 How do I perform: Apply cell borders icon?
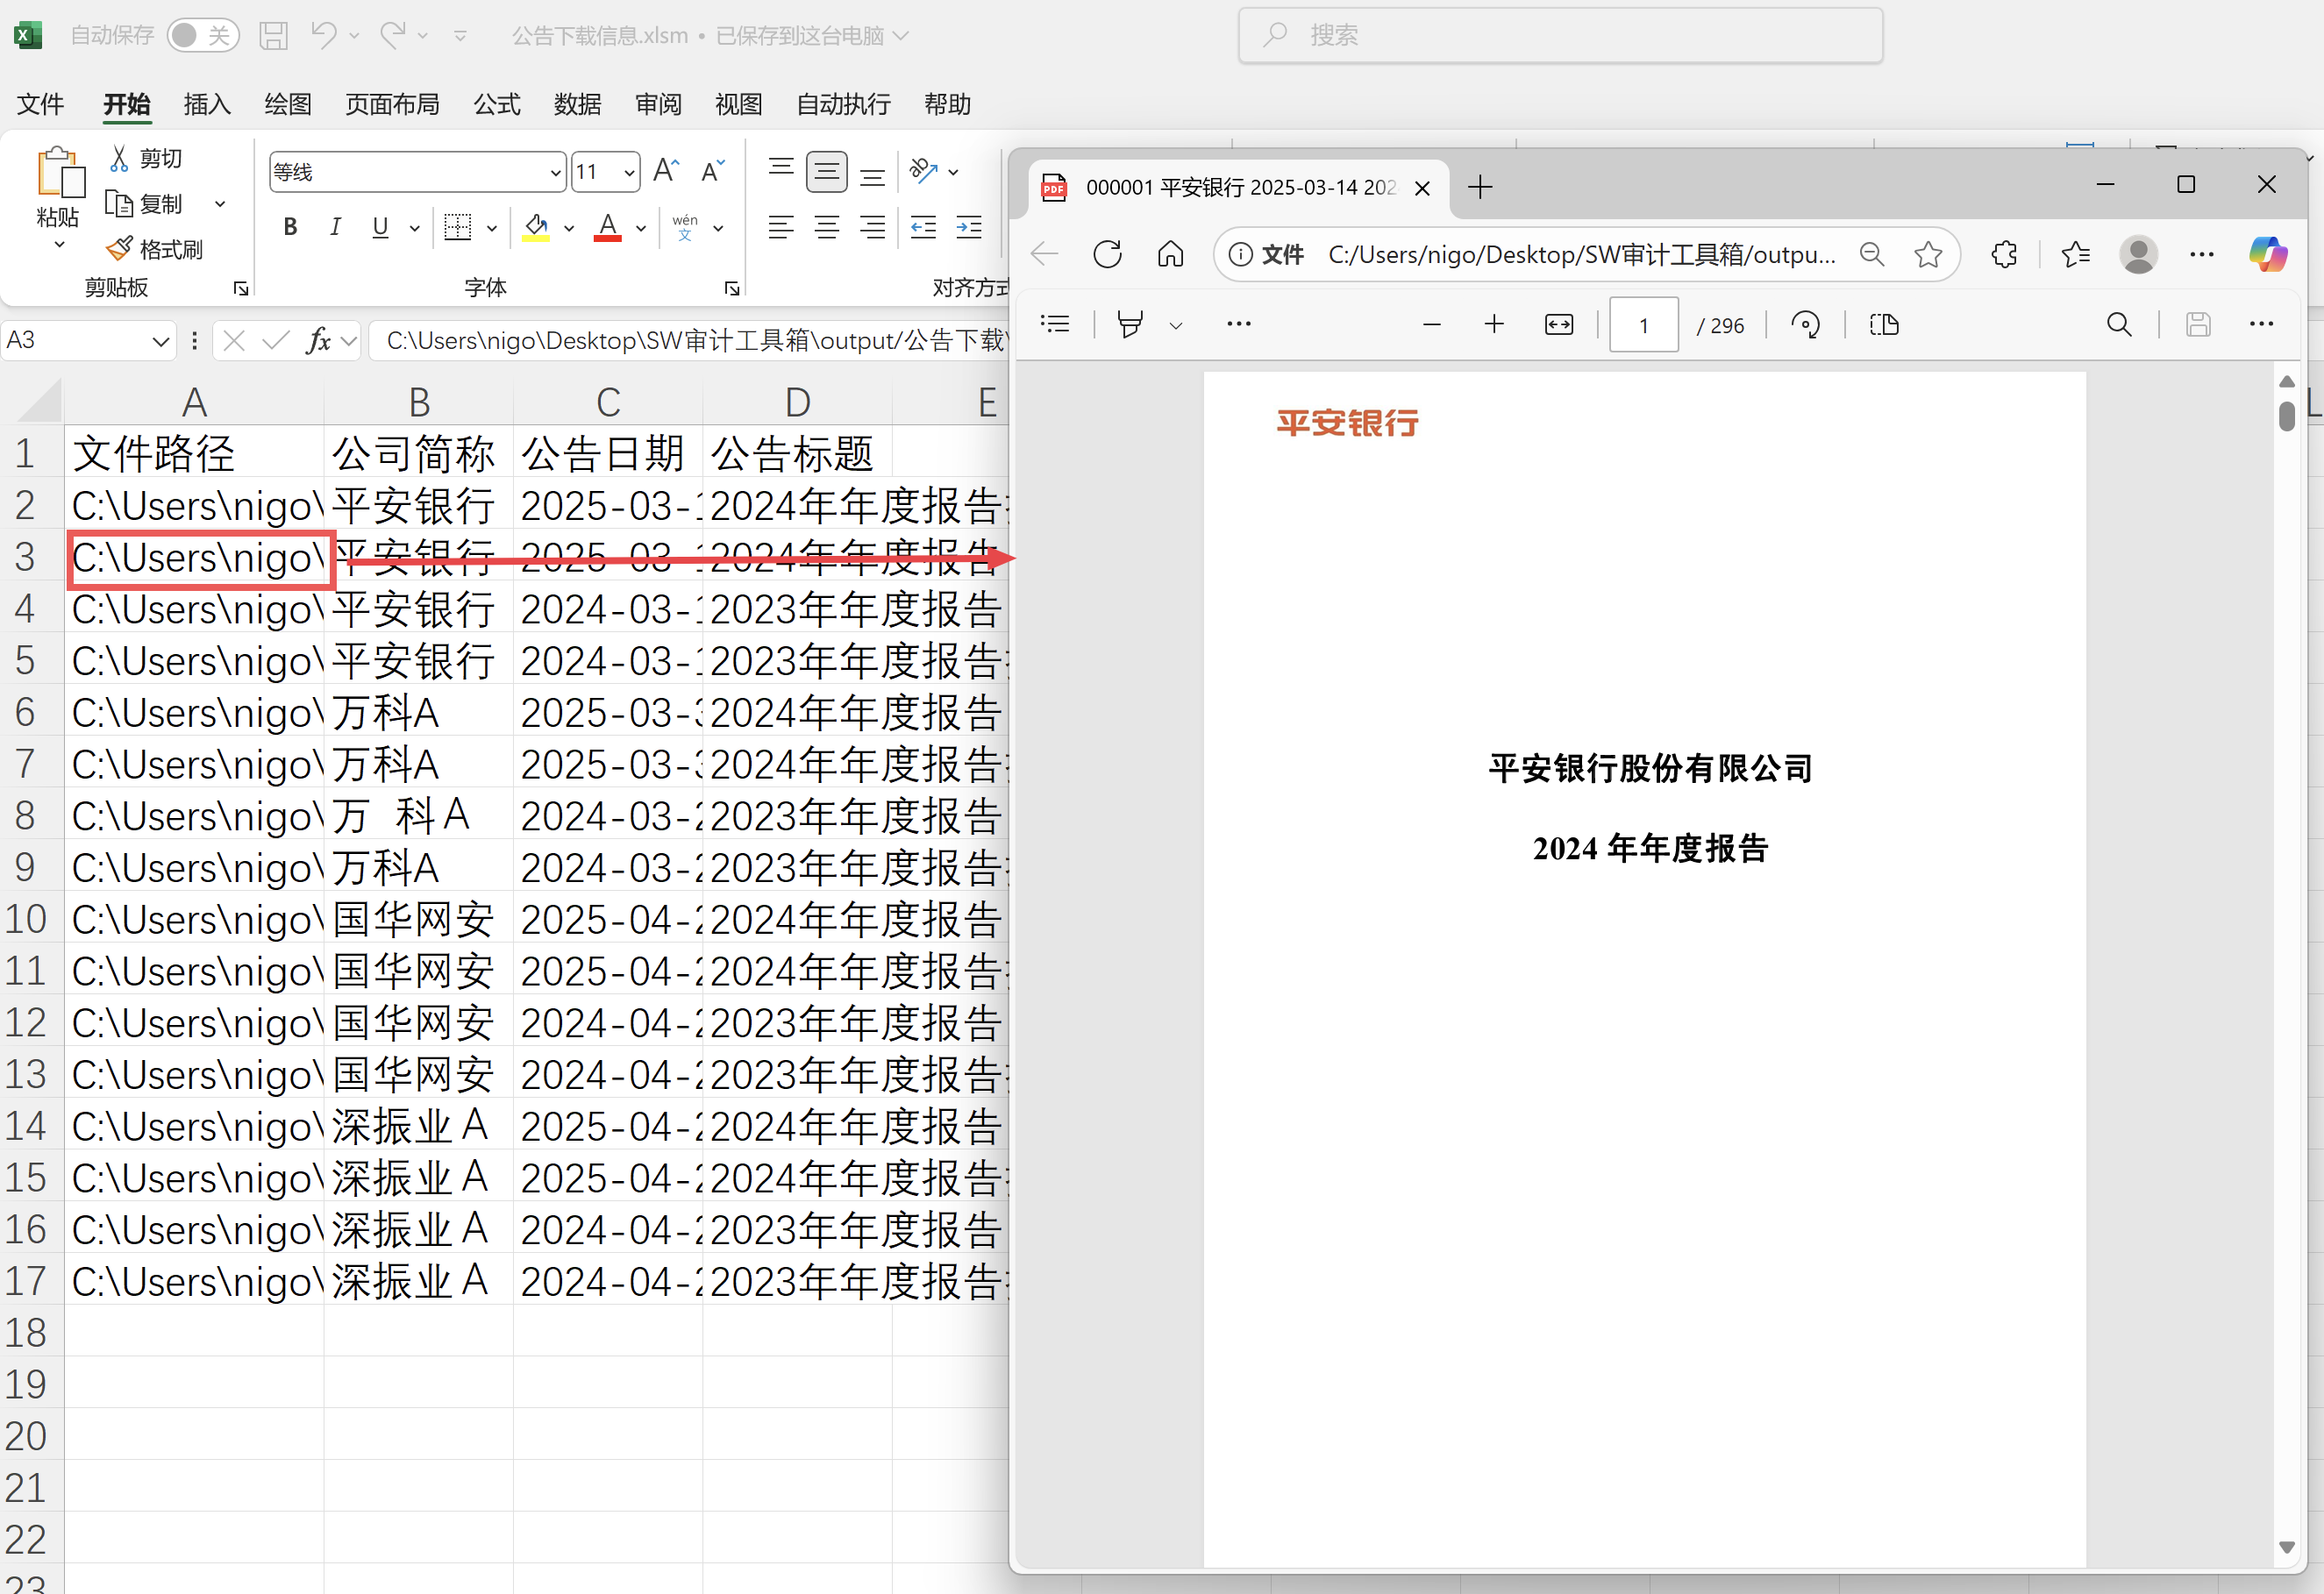pos(458,227)
